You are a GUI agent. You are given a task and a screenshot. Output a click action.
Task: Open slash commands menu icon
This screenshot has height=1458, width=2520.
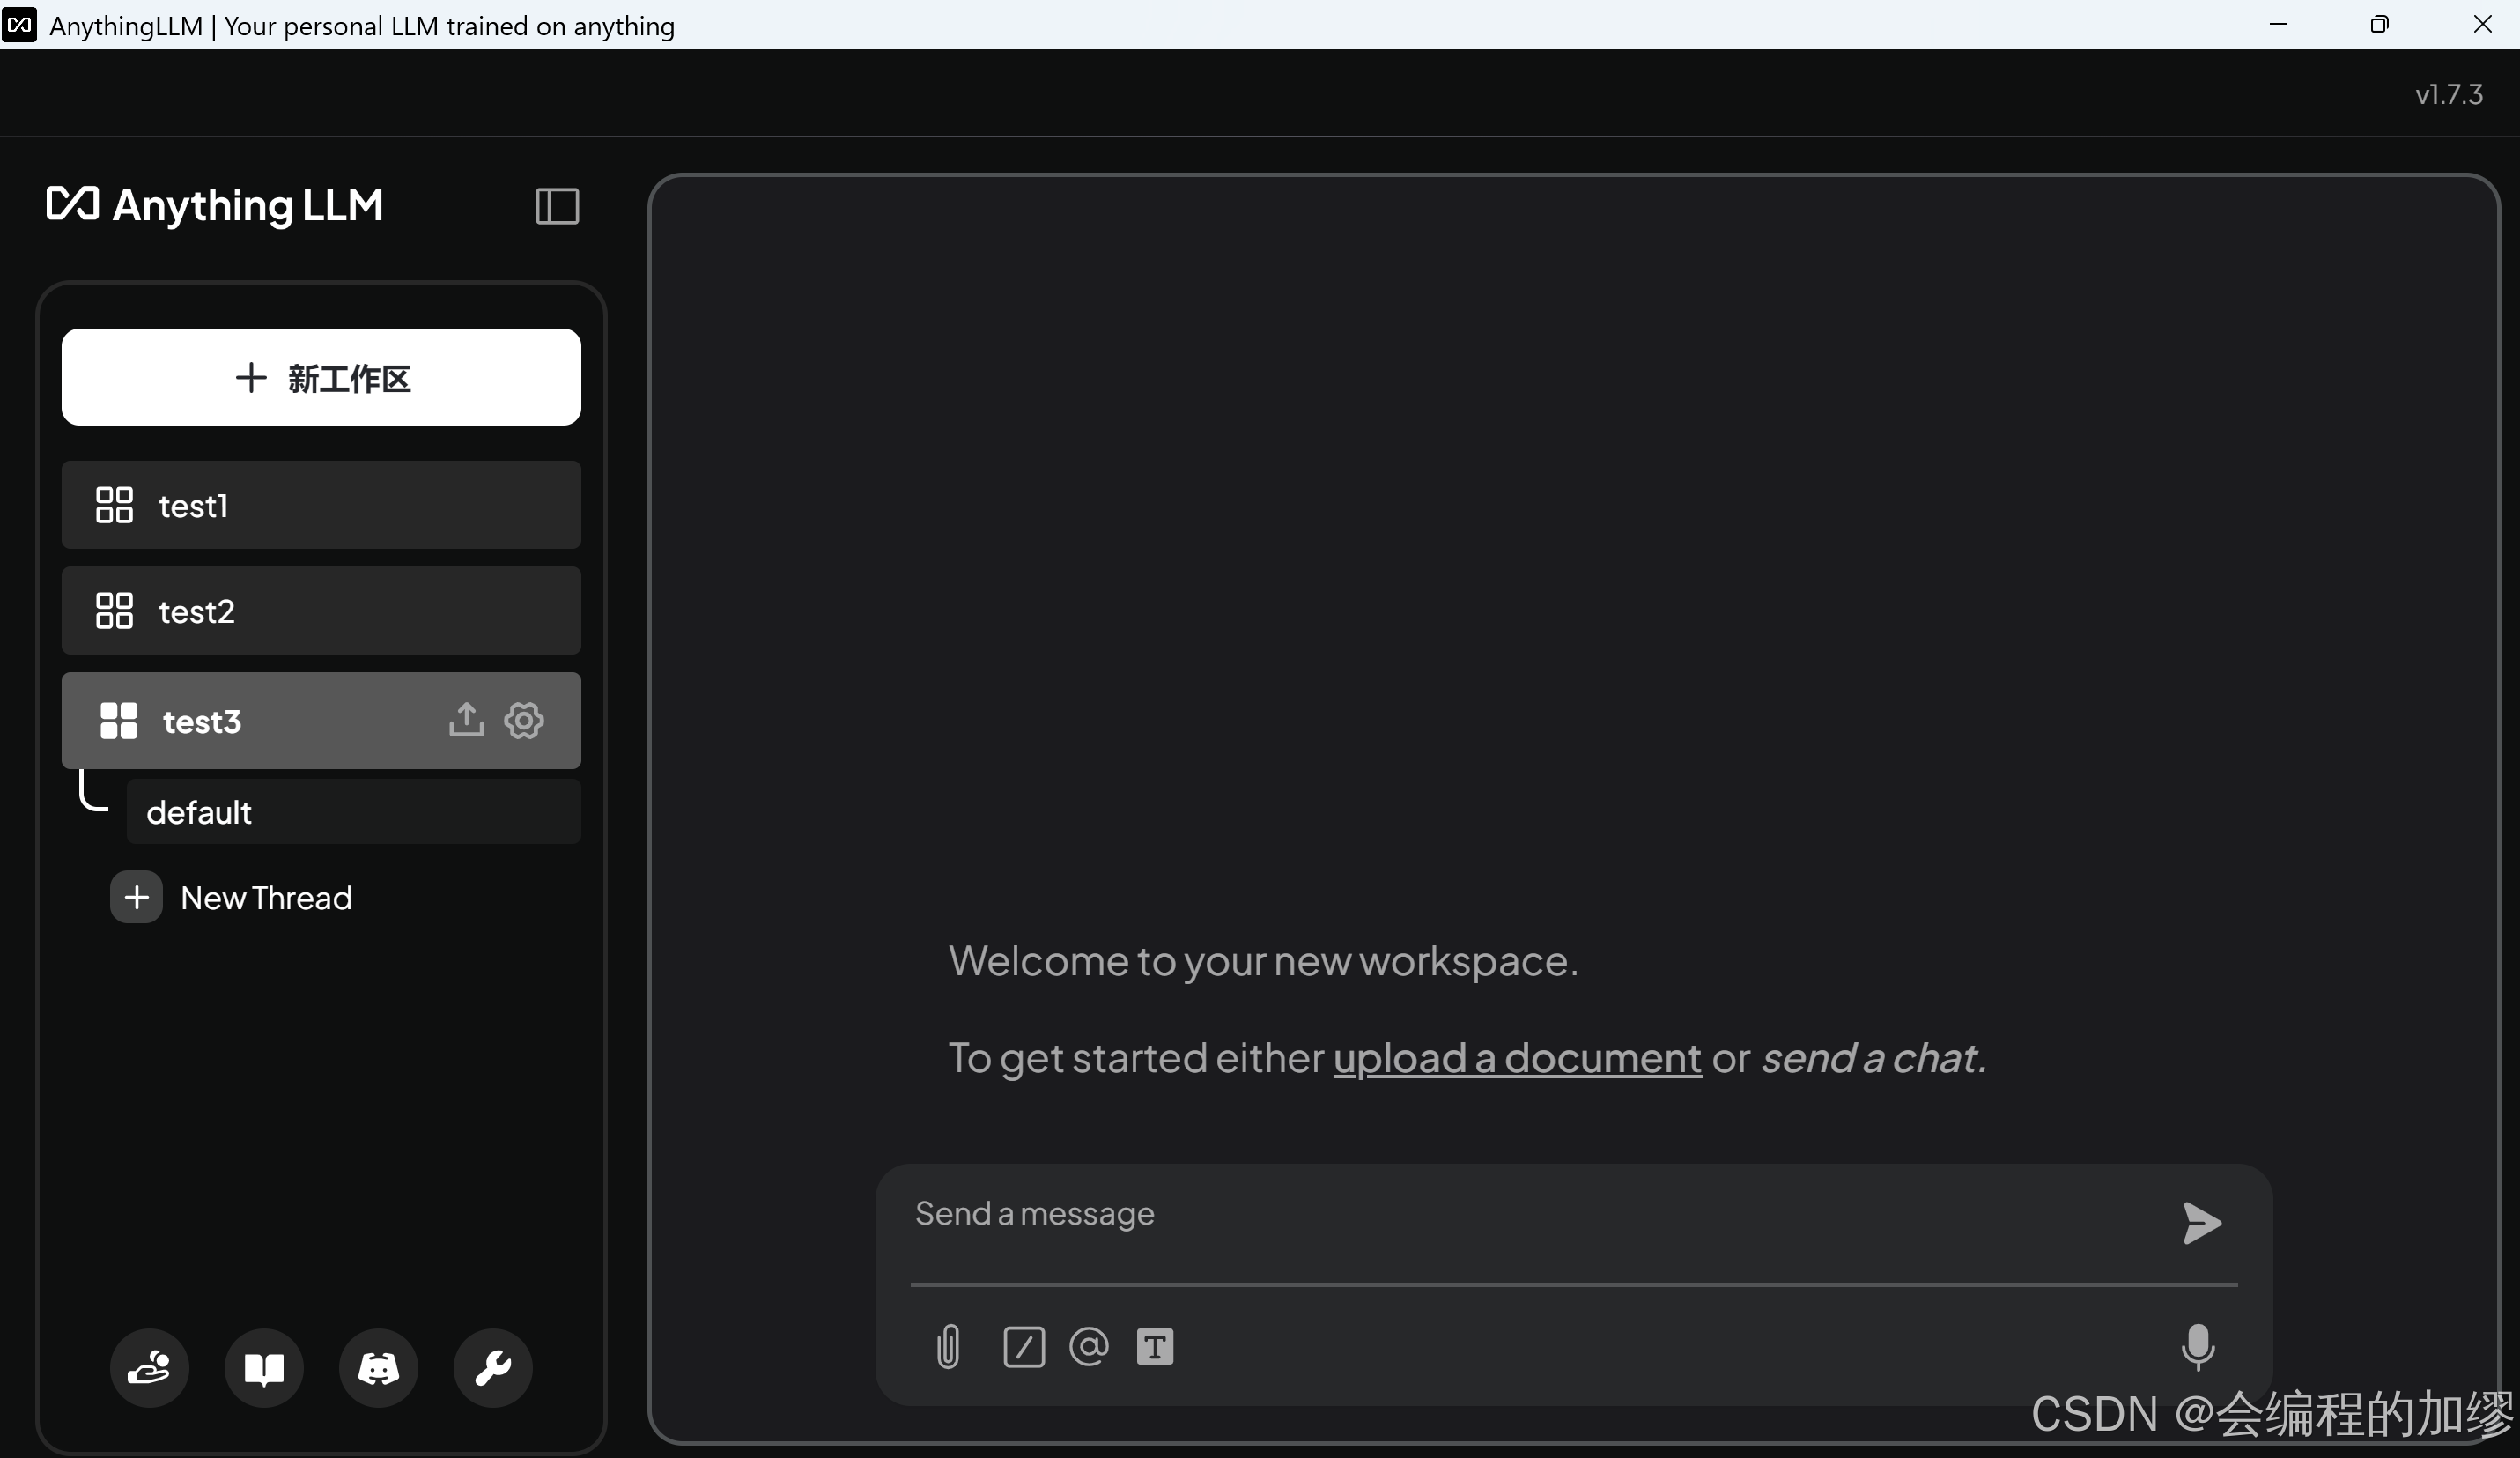click(1023, 1346)
